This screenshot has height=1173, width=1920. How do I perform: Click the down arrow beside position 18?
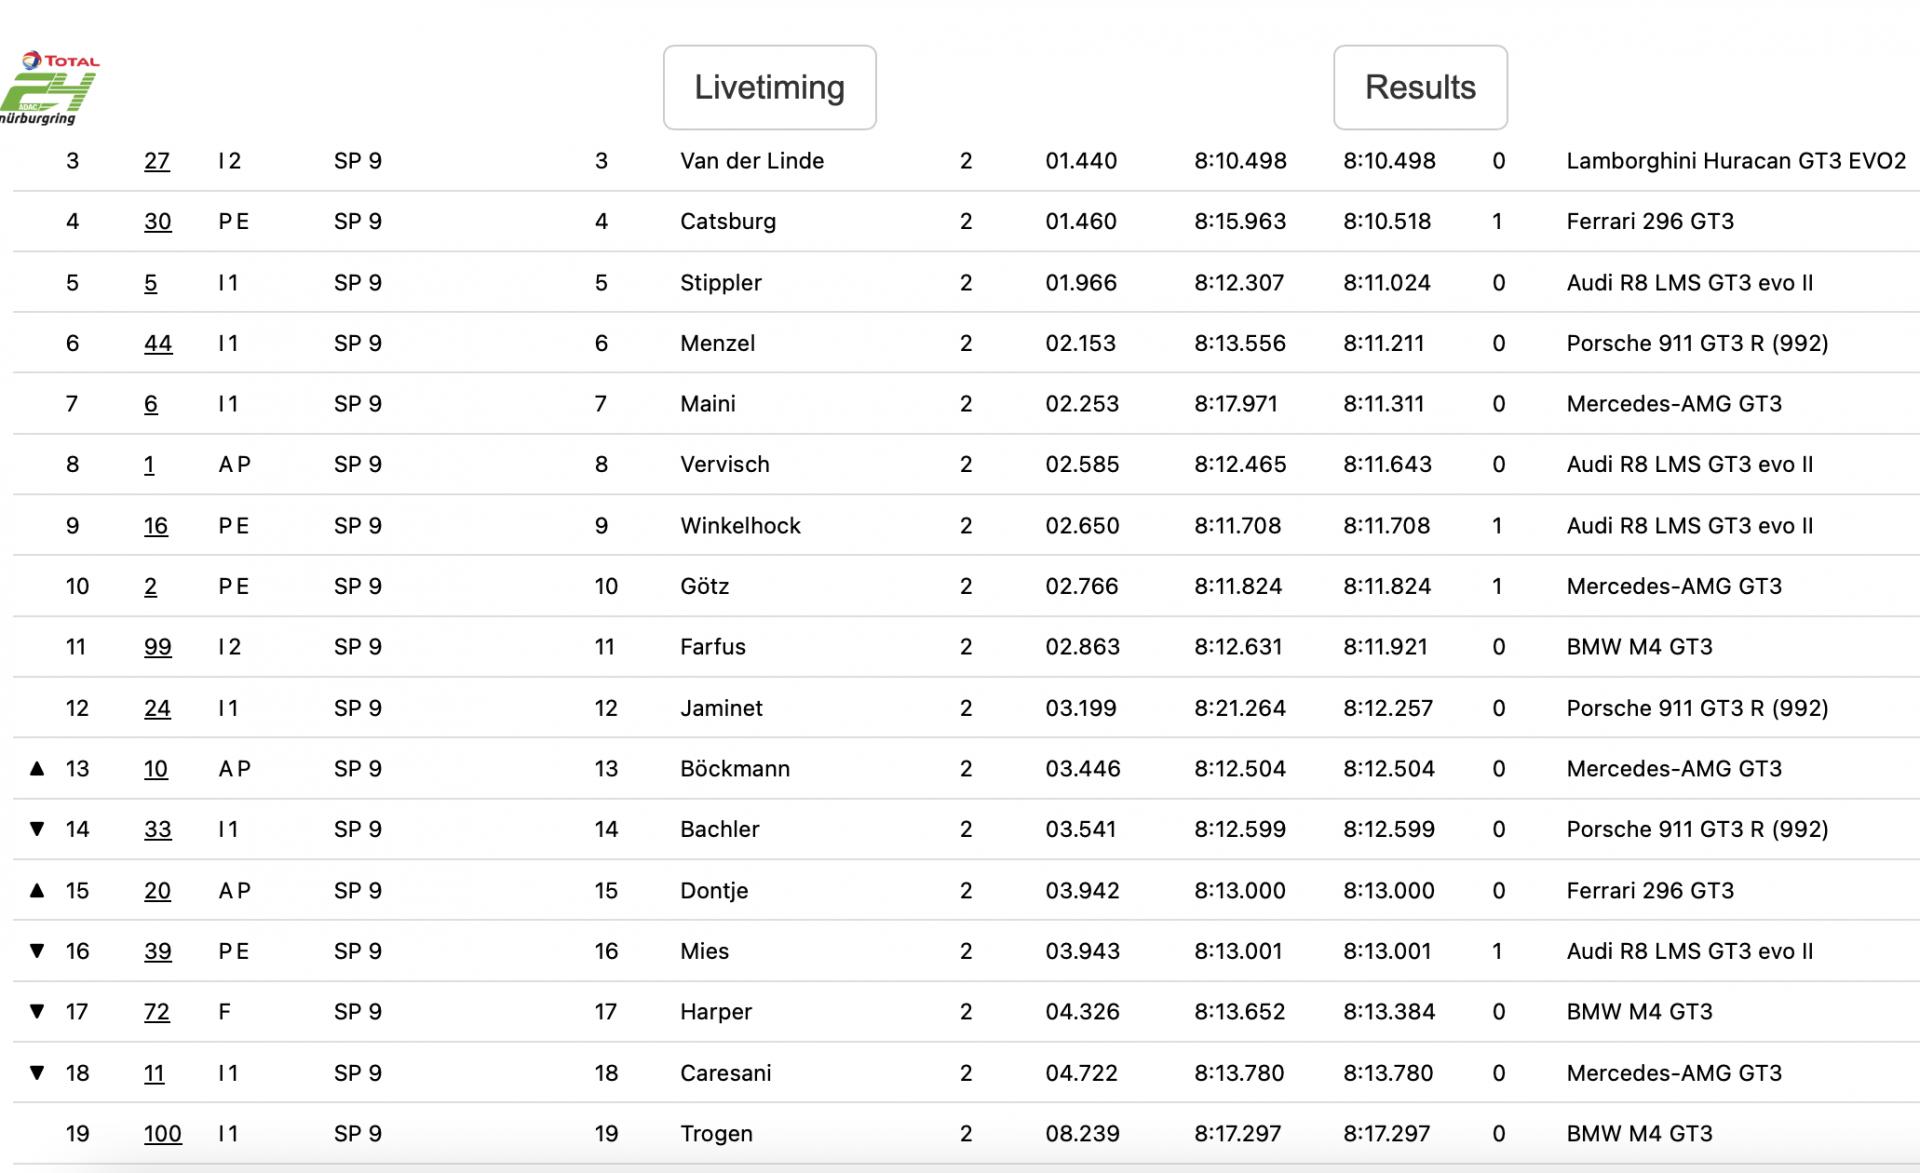click(37, 1073)
